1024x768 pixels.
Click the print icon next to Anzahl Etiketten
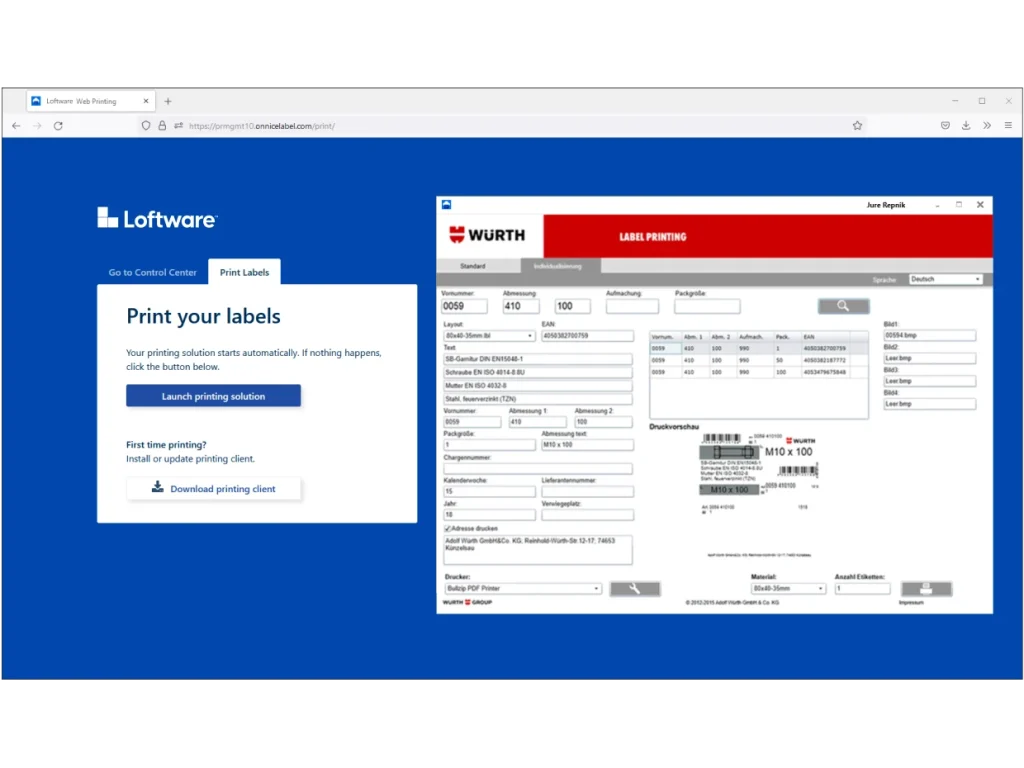pos(926,588)
